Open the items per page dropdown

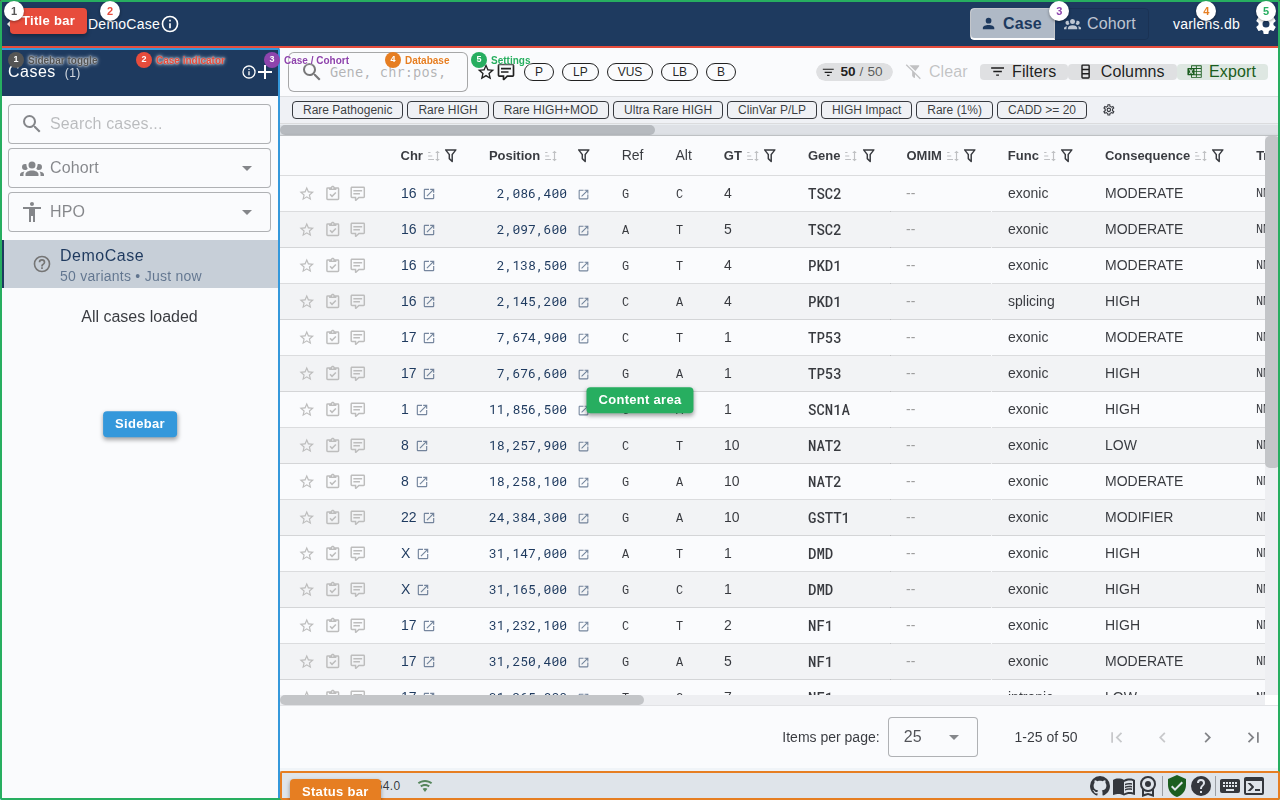click(932, 737)
